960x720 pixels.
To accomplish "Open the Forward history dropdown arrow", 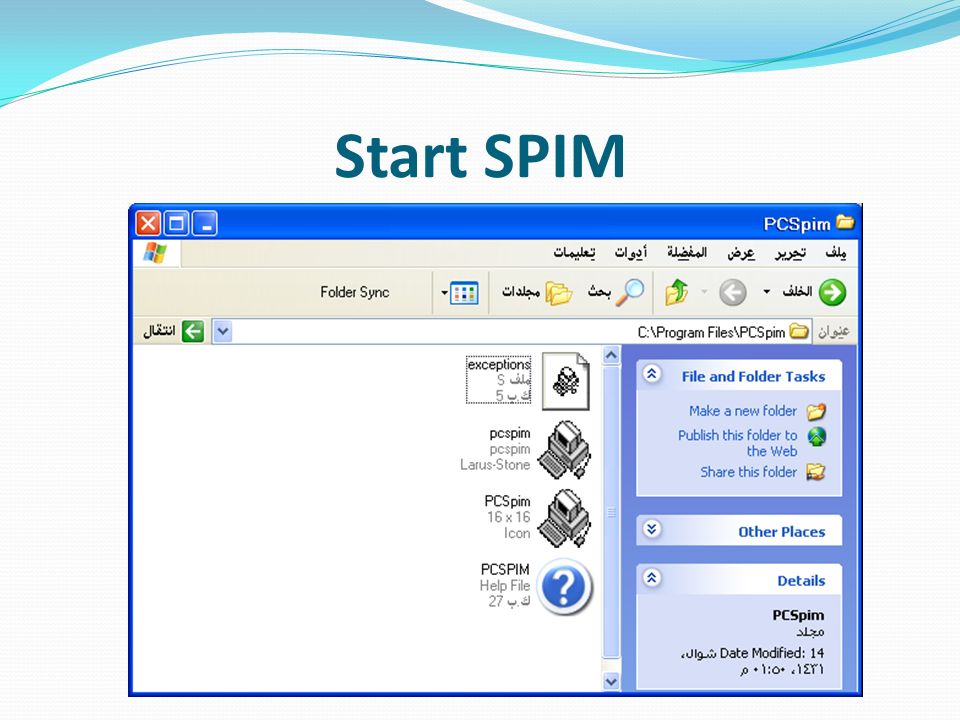I will 704,291.
